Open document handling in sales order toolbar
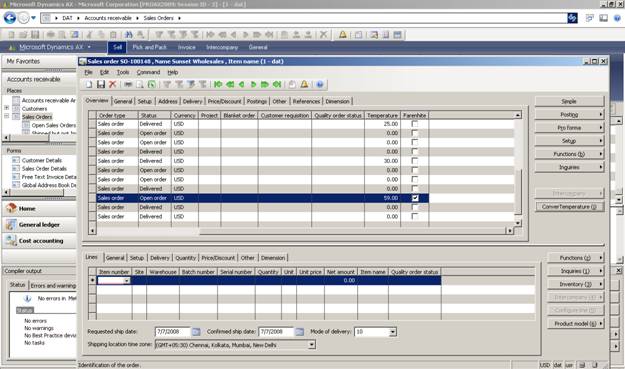This screenshot has height=369, width=625. tap(292, 84)
